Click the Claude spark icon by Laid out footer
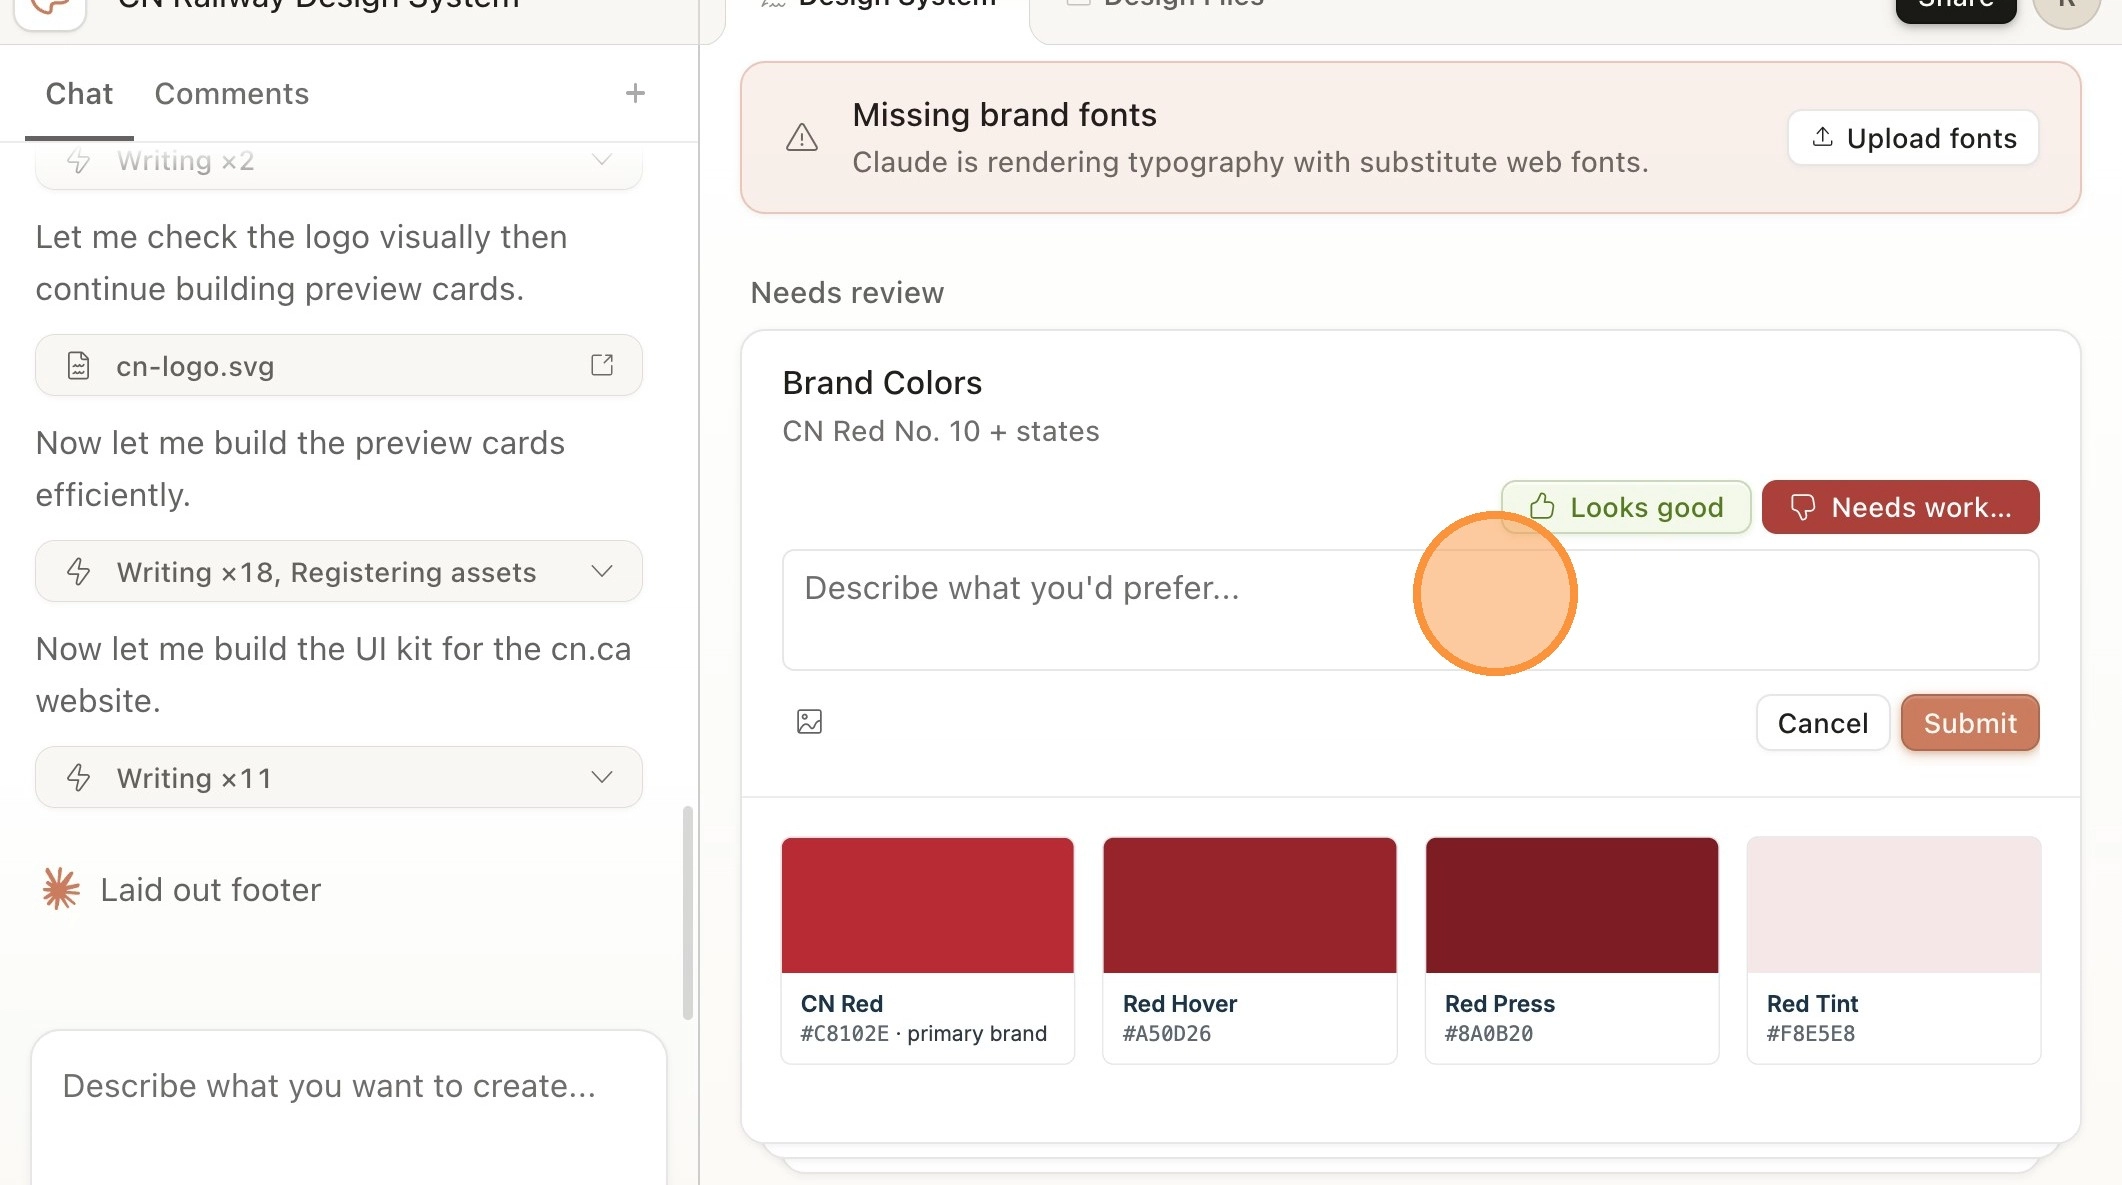This screenshot has width=2122, height=1185. [x=61, y=889]
